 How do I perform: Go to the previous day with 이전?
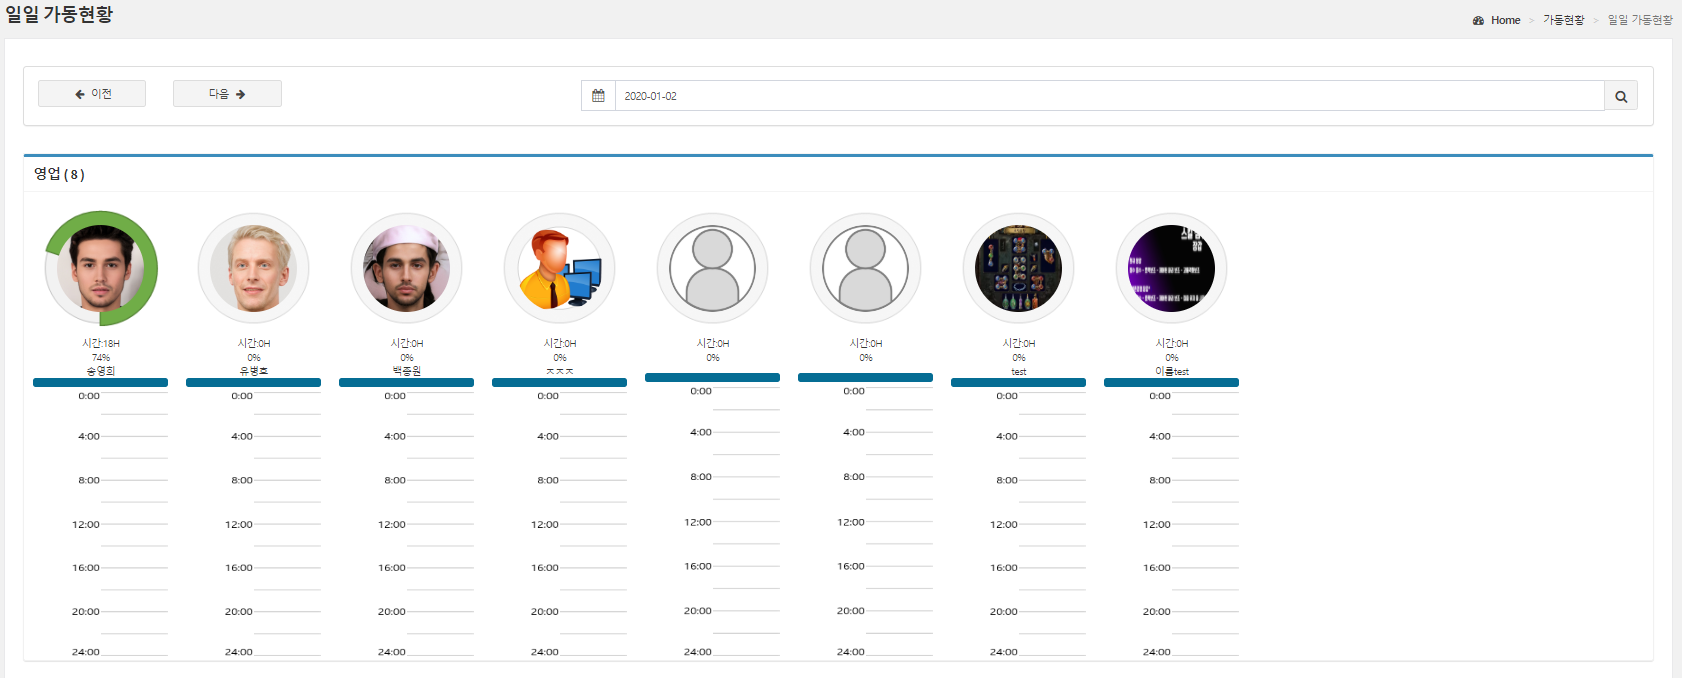coord(92,94)
